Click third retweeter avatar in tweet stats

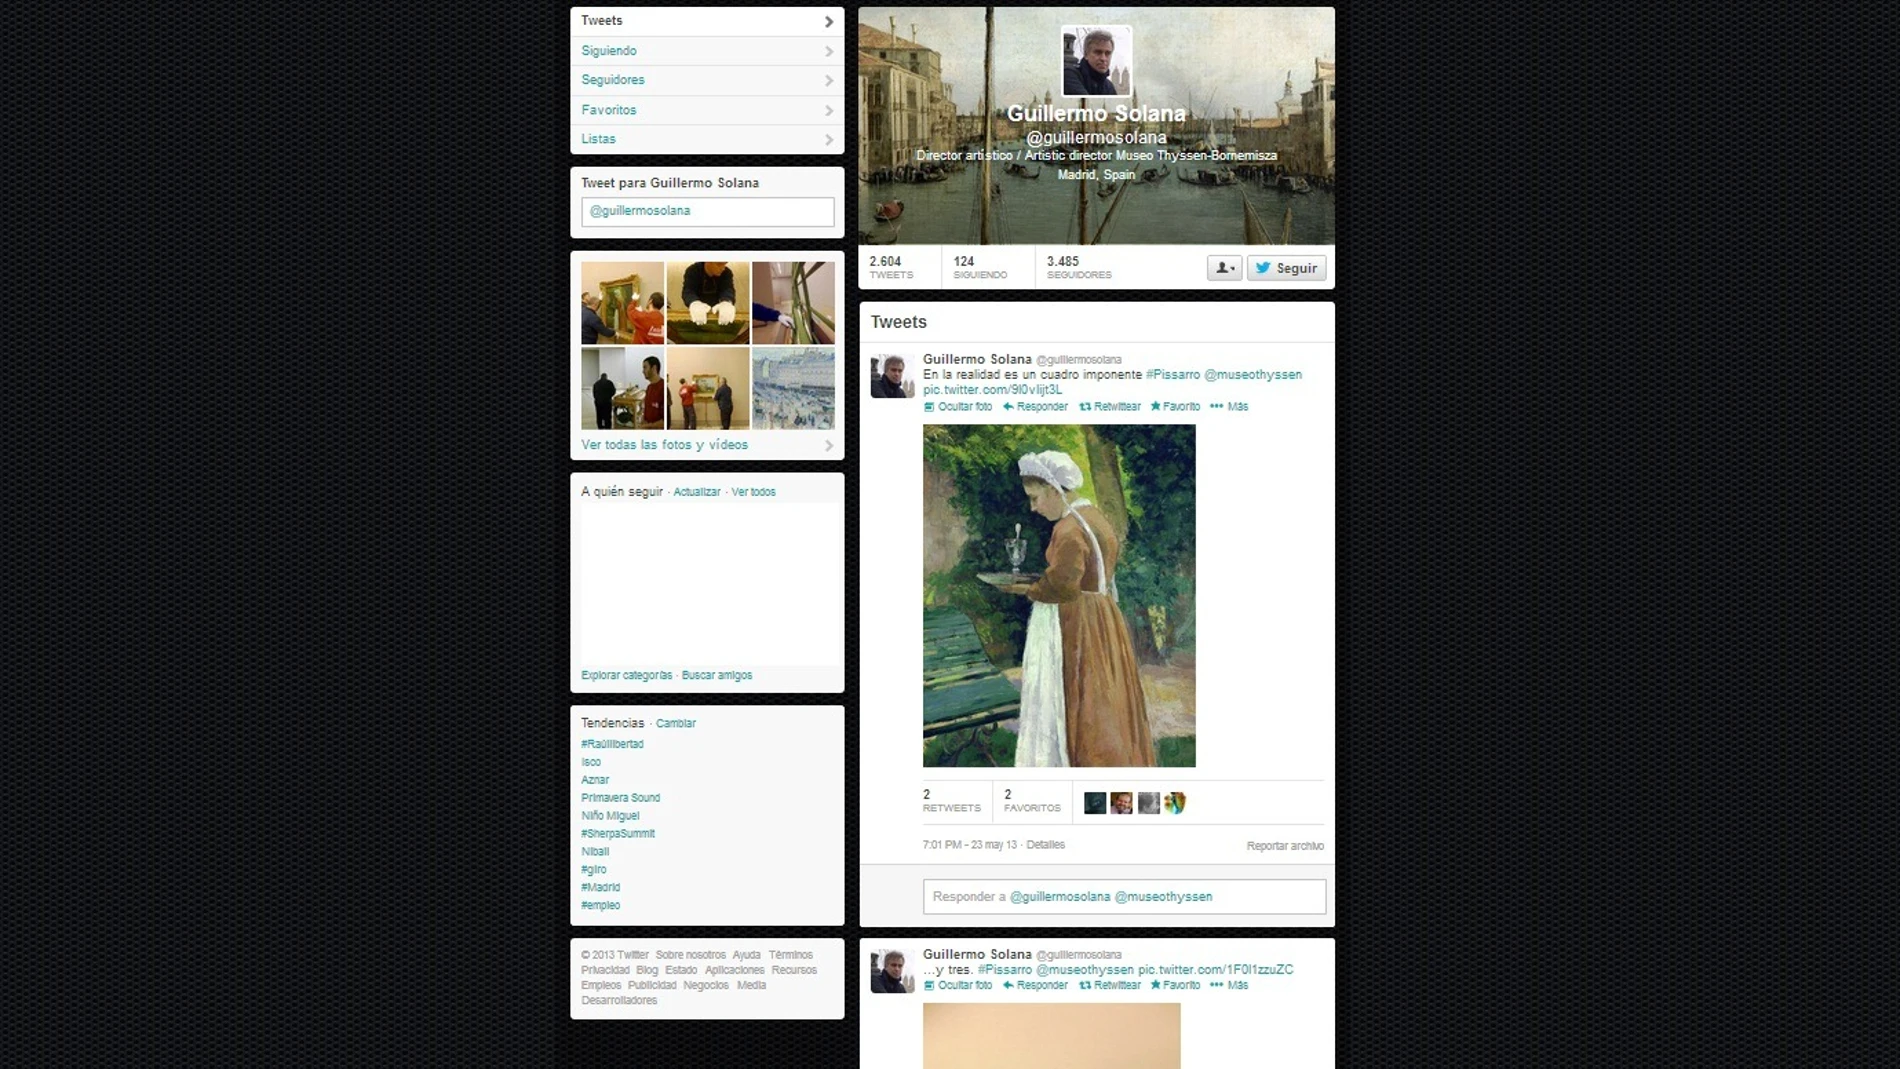[1149, 803]
